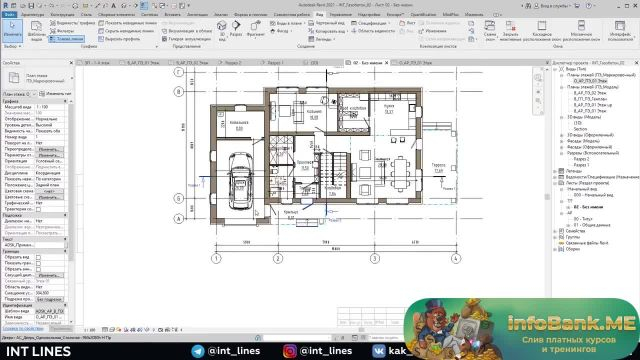Open the Архитектура ribbon tab
The width and height of the screenshot is (640, 360).
[x=33, y=14]
